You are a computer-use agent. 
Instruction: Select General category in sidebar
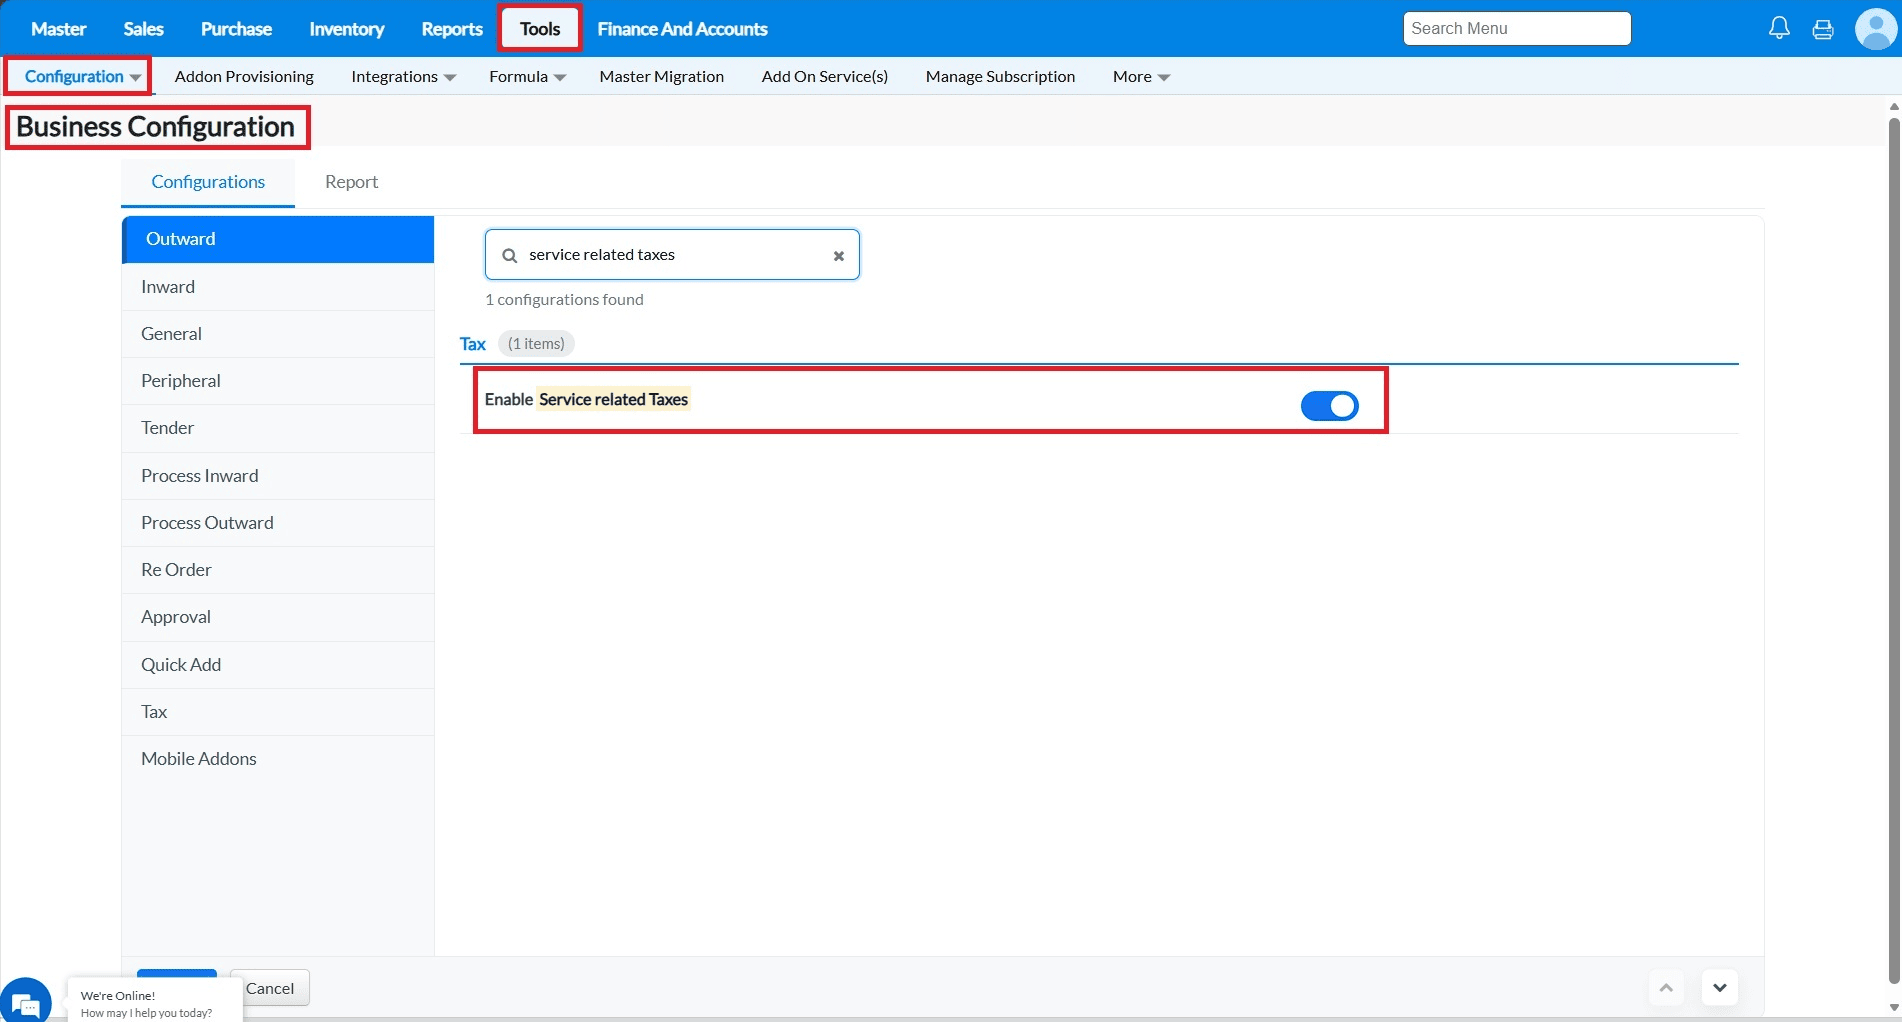tap(278, 334)
